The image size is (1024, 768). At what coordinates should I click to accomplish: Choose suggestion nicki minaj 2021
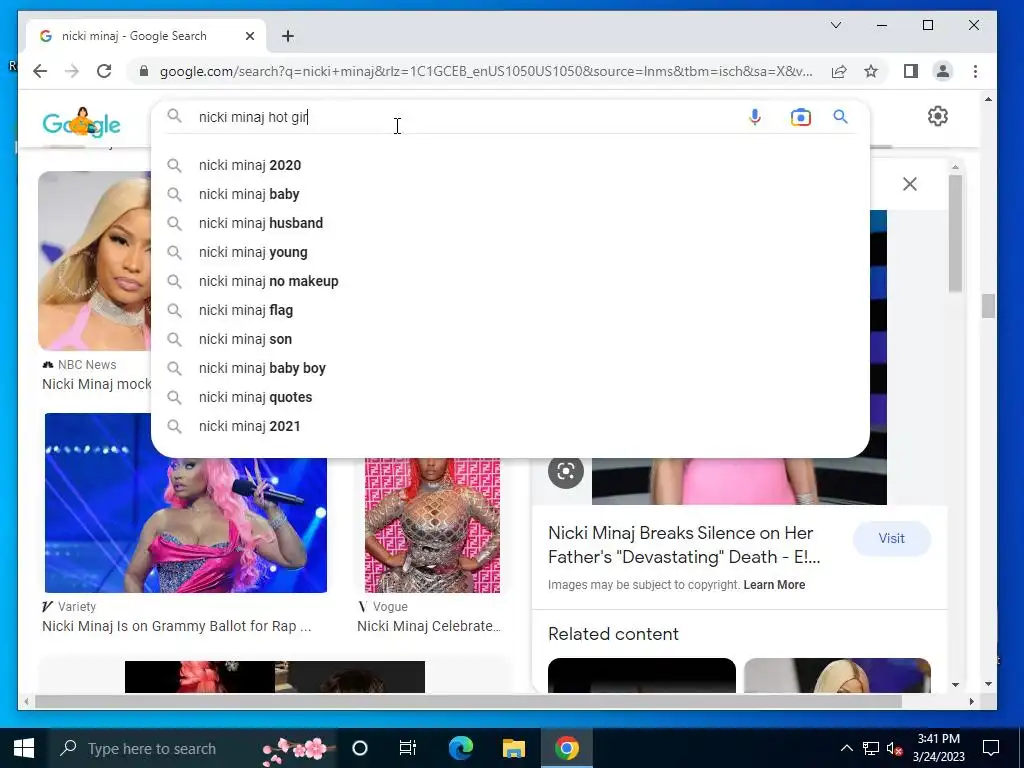511,426
